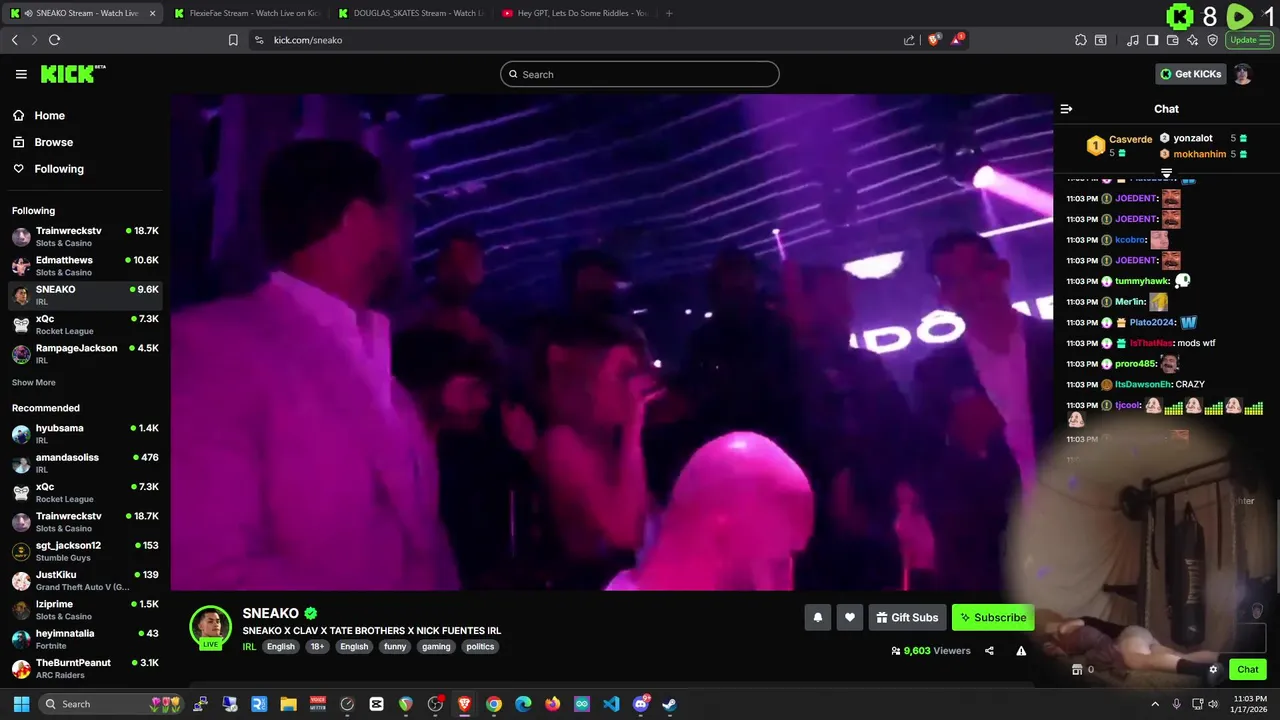
Task: Open Edmatthews channel in sidebar
Action: 85,265
